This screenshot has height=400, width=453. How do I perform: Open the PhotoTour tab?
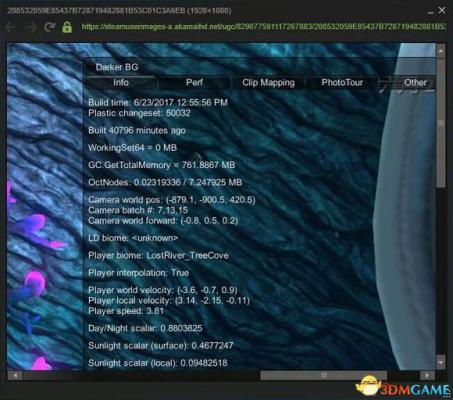tap(342, 82)
